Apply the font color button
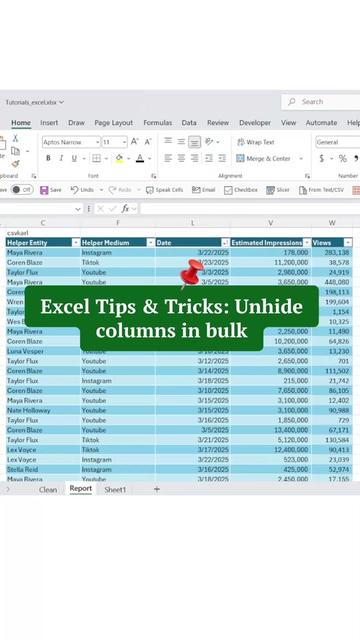Screen dimensions: 360x640 140,158
